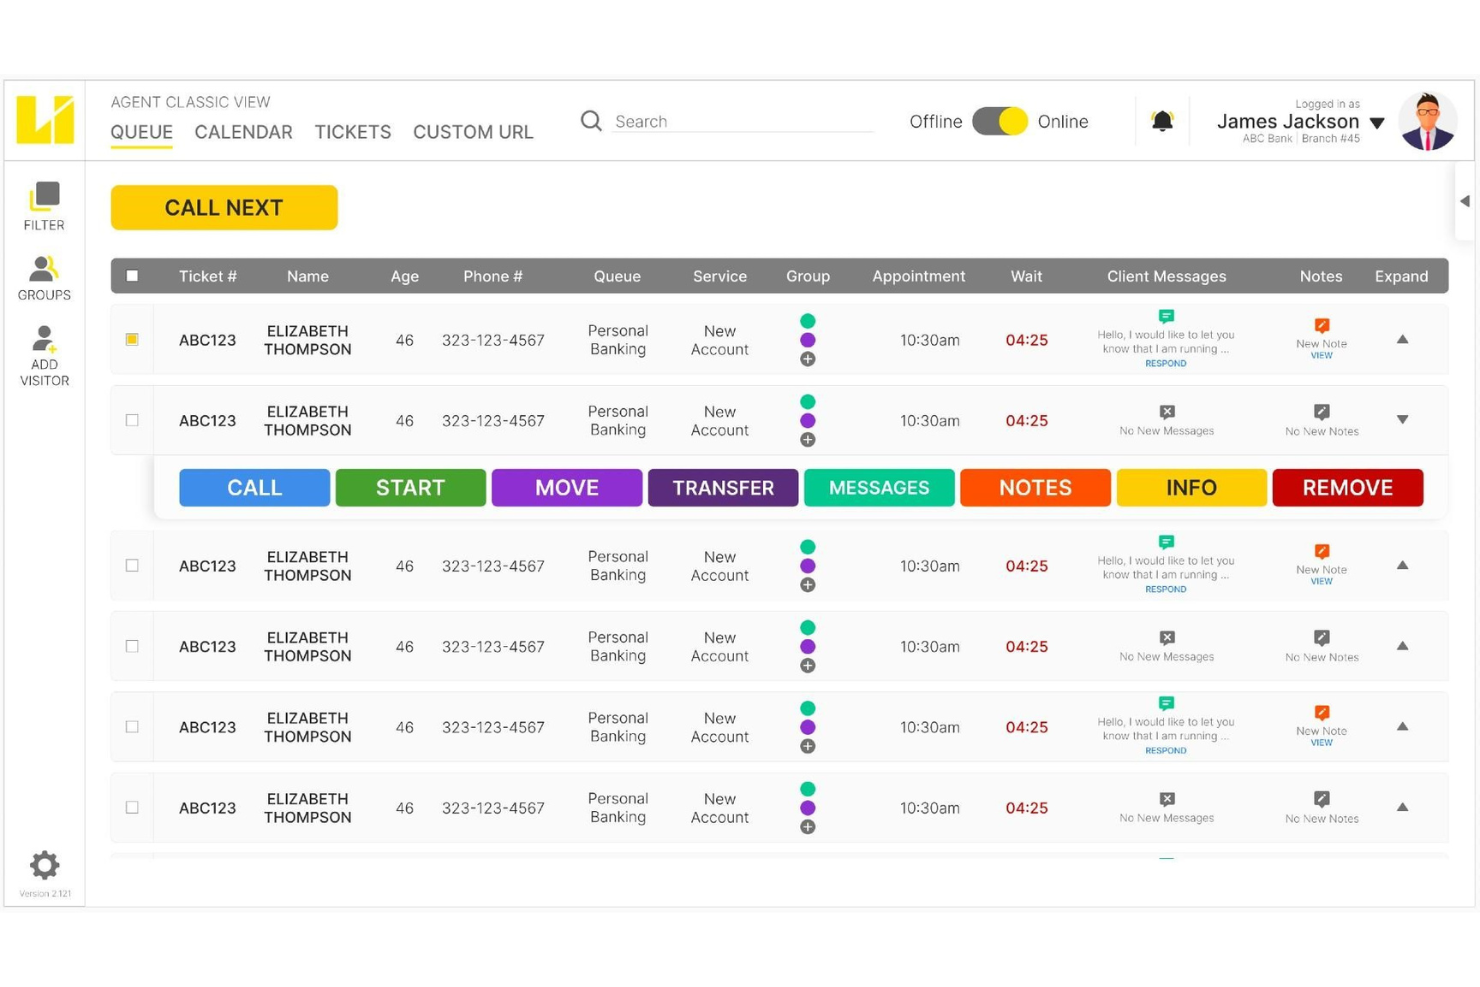Select the purple group color dot in the first row
Viewport: 1480px width, 987px height.
807,340
